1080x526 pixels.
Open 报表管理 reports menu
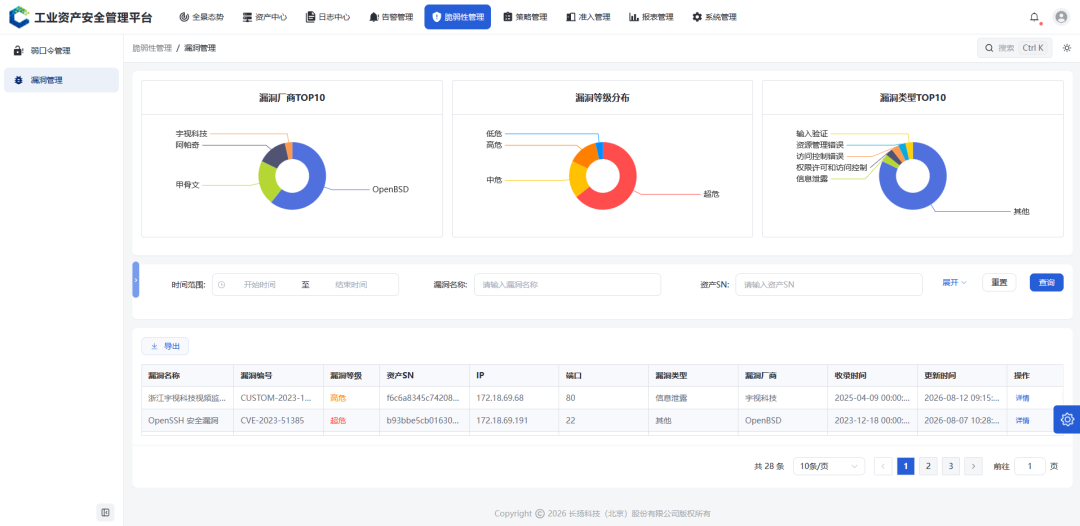(x=651, y=17)
